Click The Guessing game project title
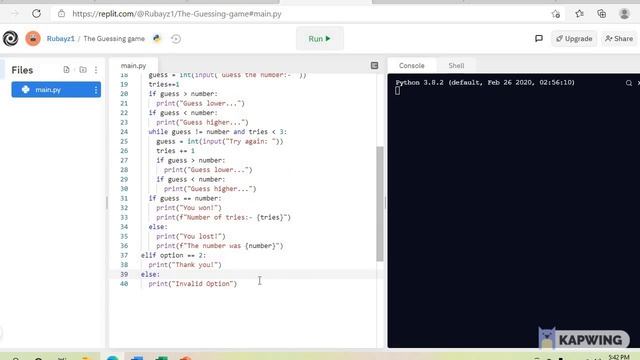Image resolution: width=640 pixels, height=360 pixels. 114,38
